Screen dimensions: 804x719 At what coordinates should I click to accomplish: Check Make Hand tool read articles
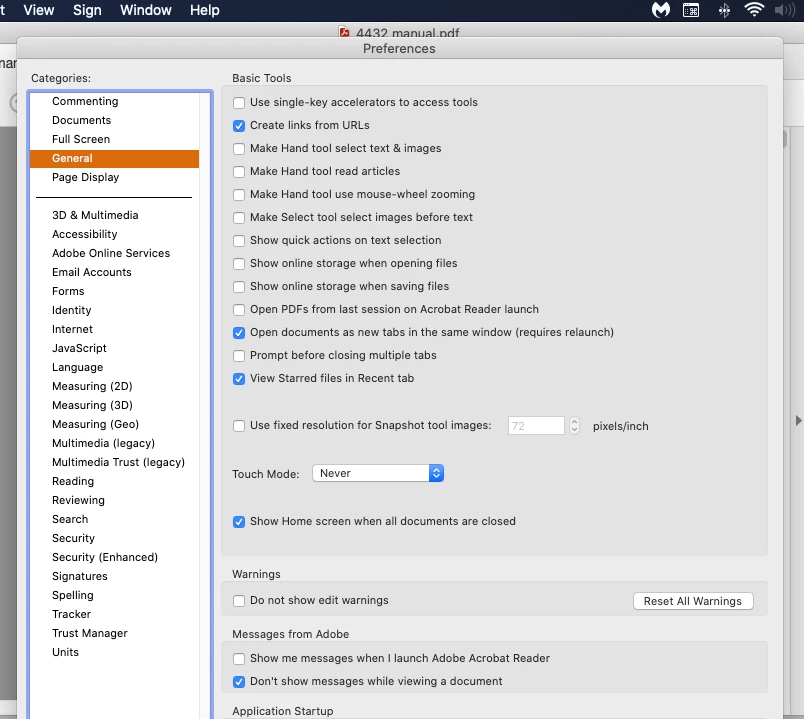[239, 172]
